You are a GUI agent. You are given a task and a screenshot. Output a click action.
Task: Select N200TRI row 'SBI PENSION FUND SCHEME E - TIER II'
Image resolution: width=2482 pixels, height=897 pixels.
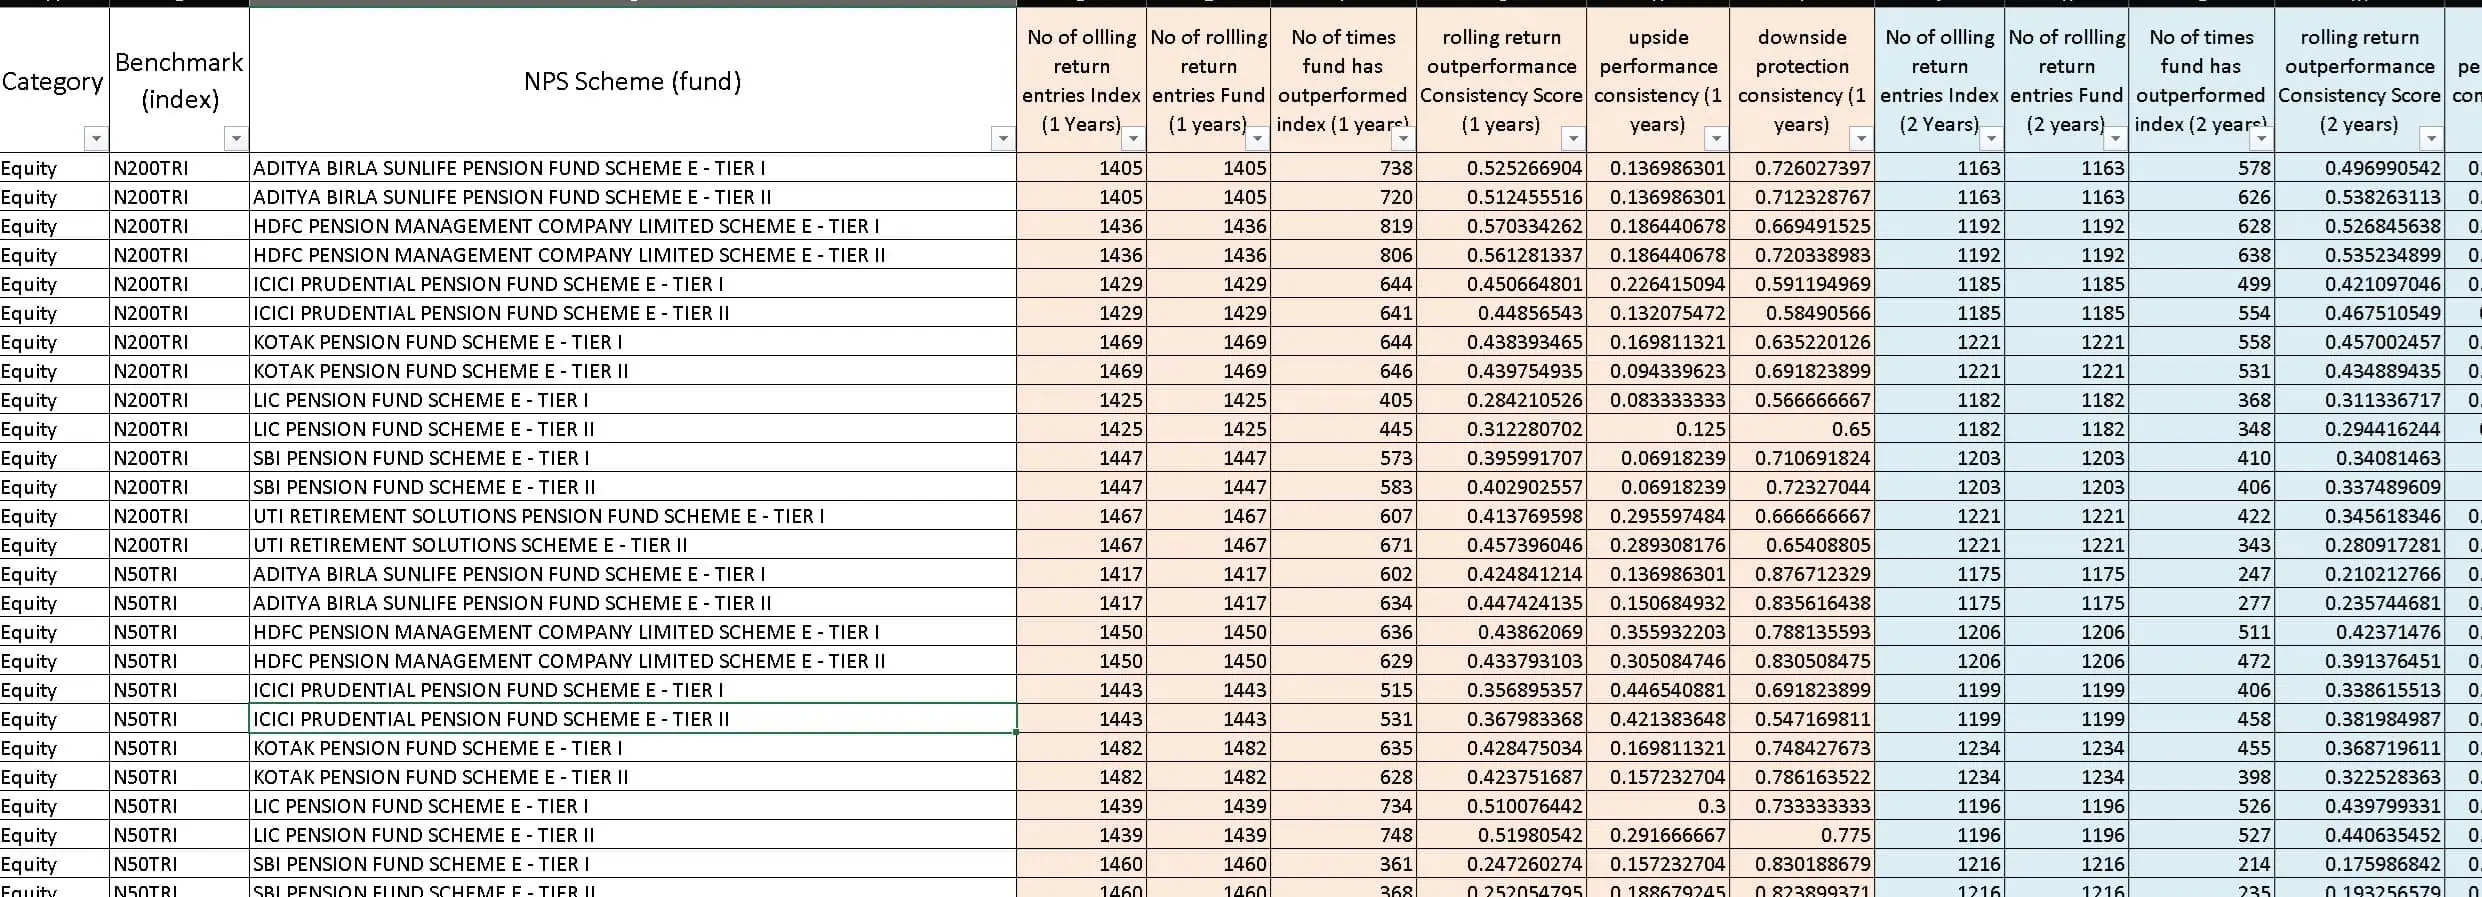pos(632,487)
